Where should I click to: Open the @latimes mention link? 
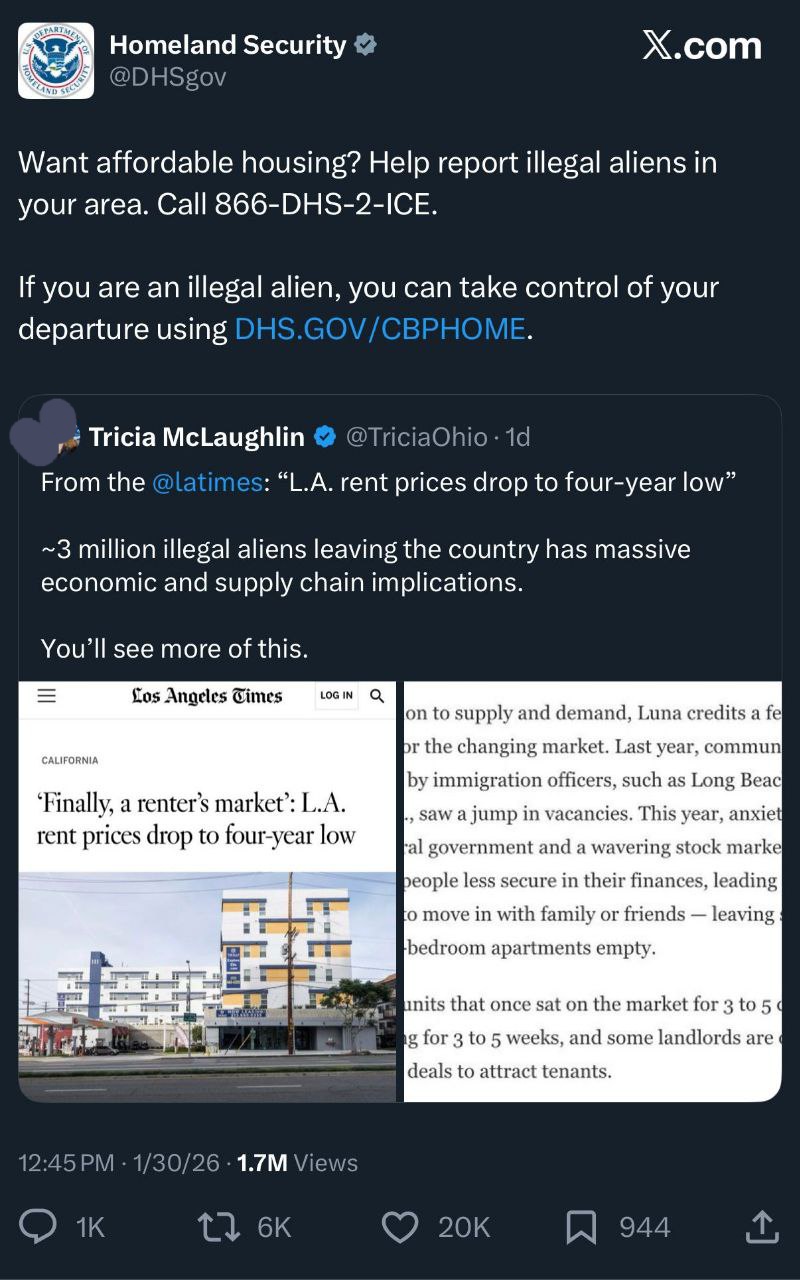(207, 482)
